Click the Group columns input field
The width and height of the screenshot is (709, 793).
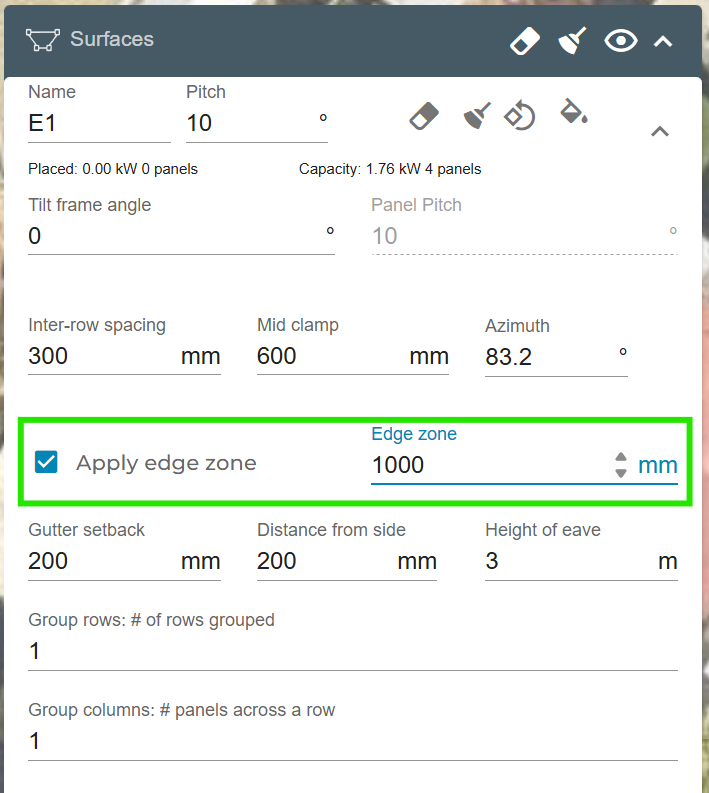(350, 742)
